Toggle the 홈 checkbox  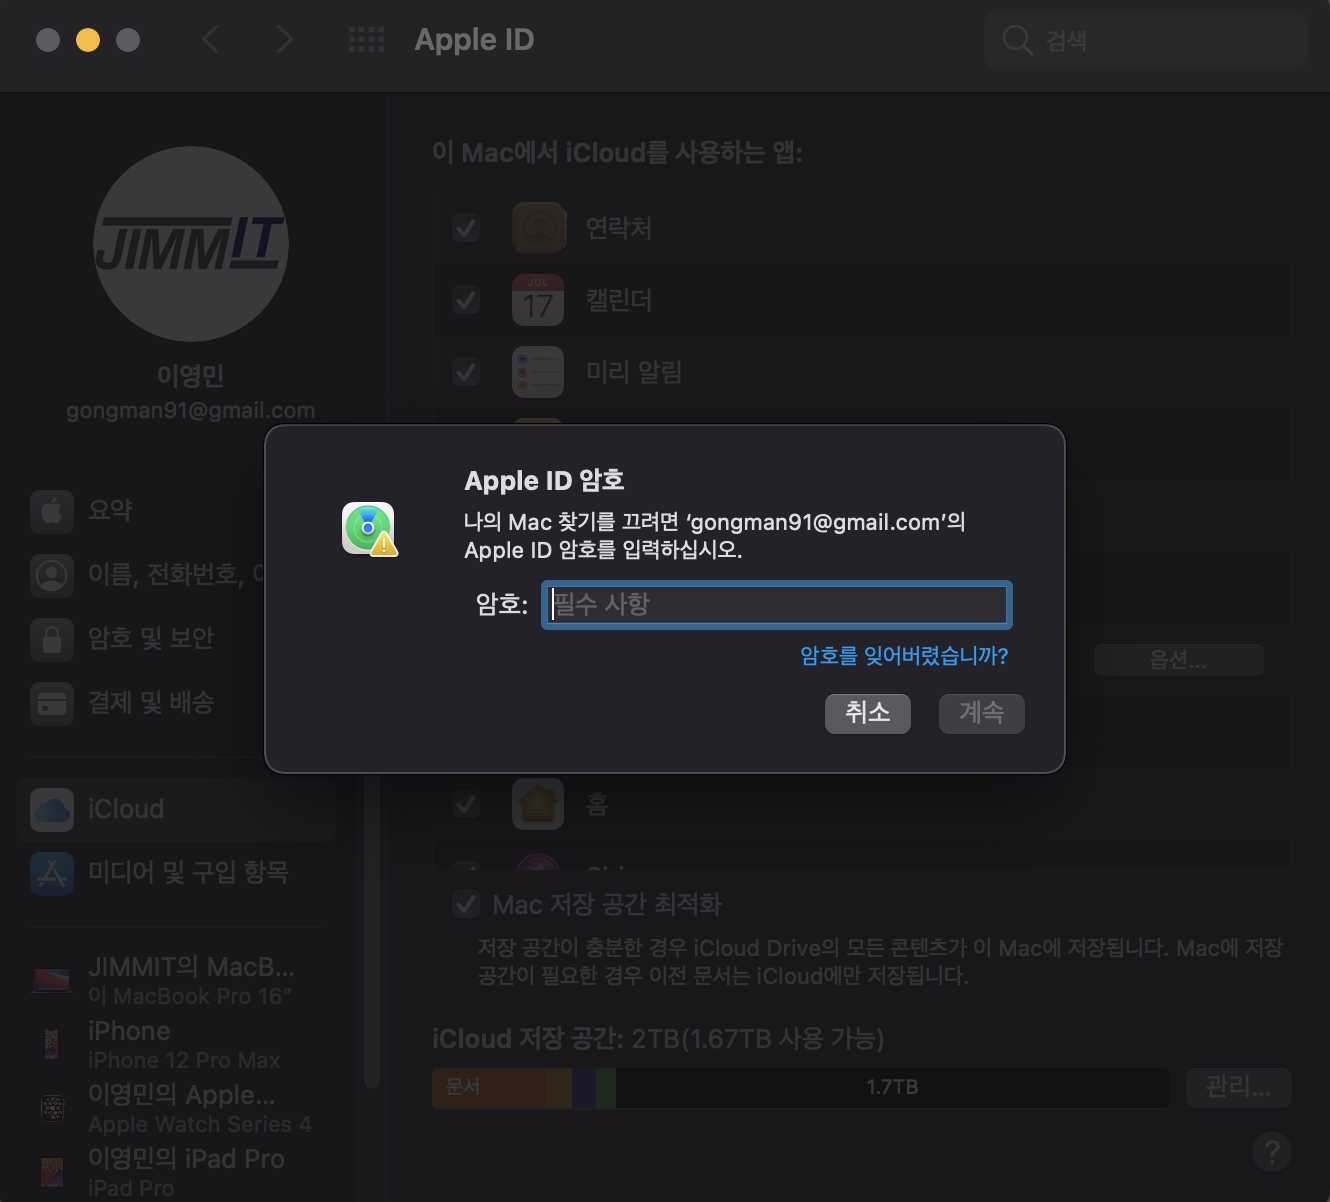466,804
